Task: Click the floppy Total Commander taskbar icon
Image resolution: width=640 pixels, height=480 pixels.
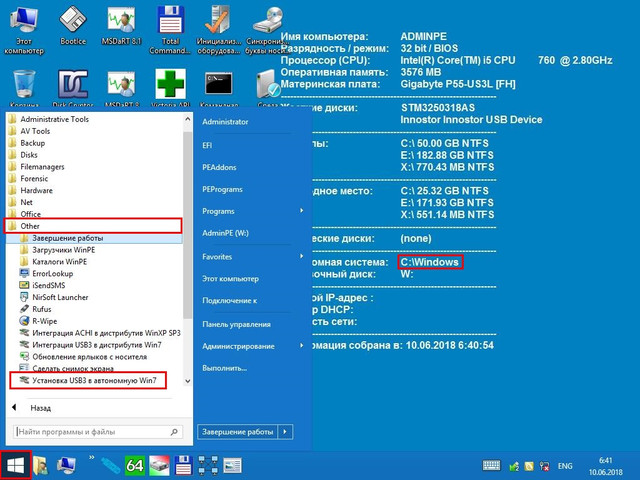Action: tap(183, 465)
